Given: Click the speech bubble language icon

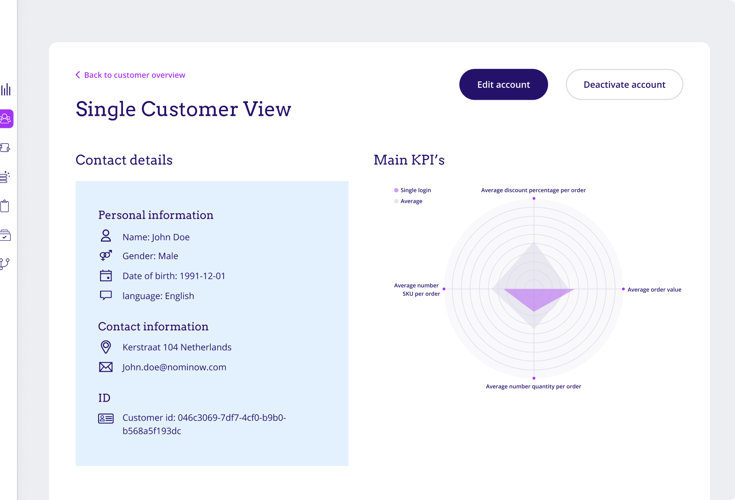Looking at the screenshot, I should pos(106,296).
